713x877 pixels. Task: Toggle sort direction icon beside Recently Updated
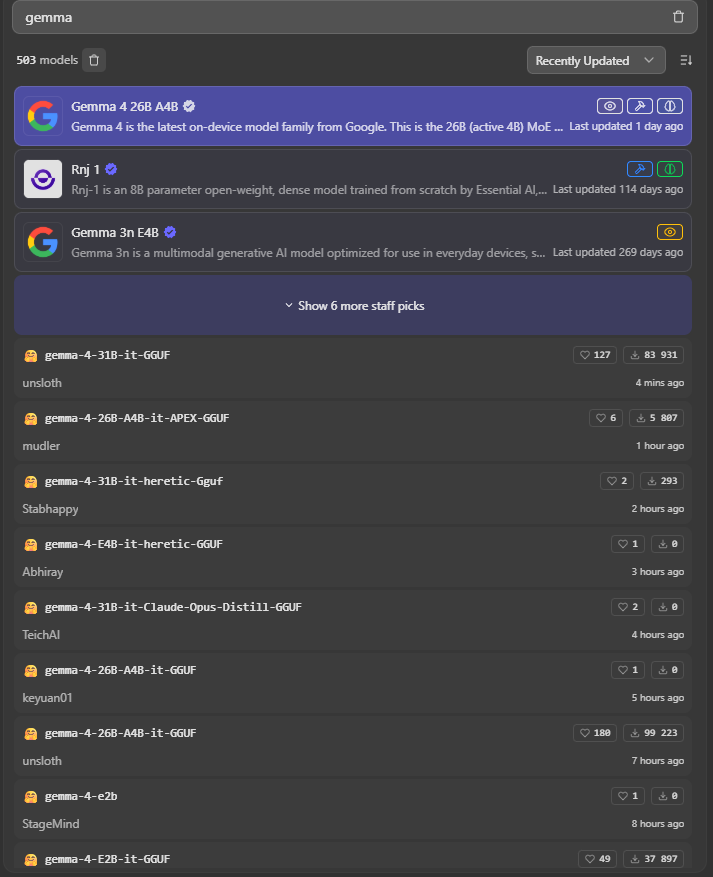[686, 60]
